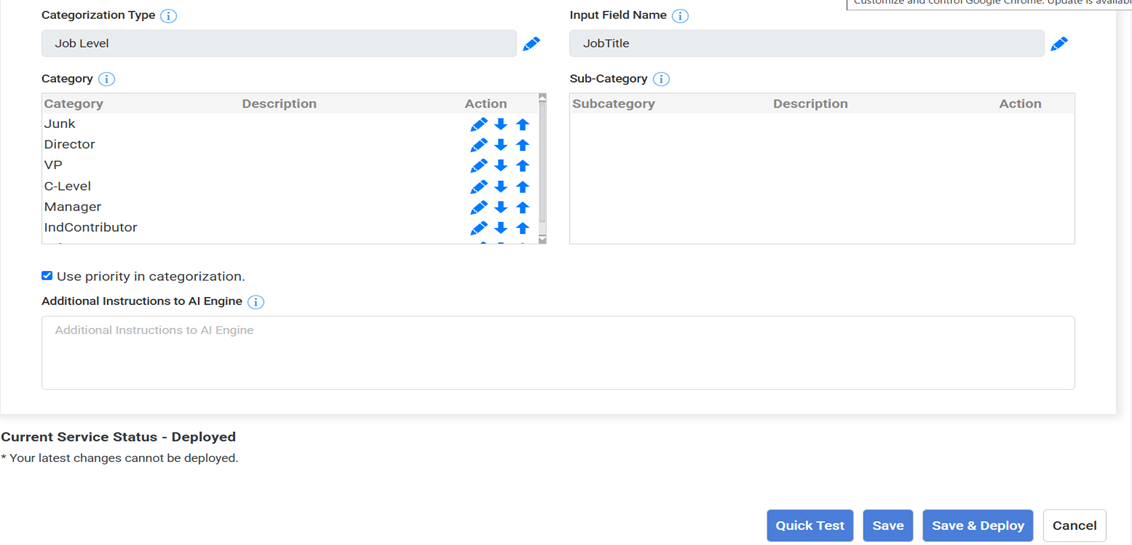This screenshot has height=545, width=1132.
Task: Focus the Additional Instructions text area
Action: 557,353
